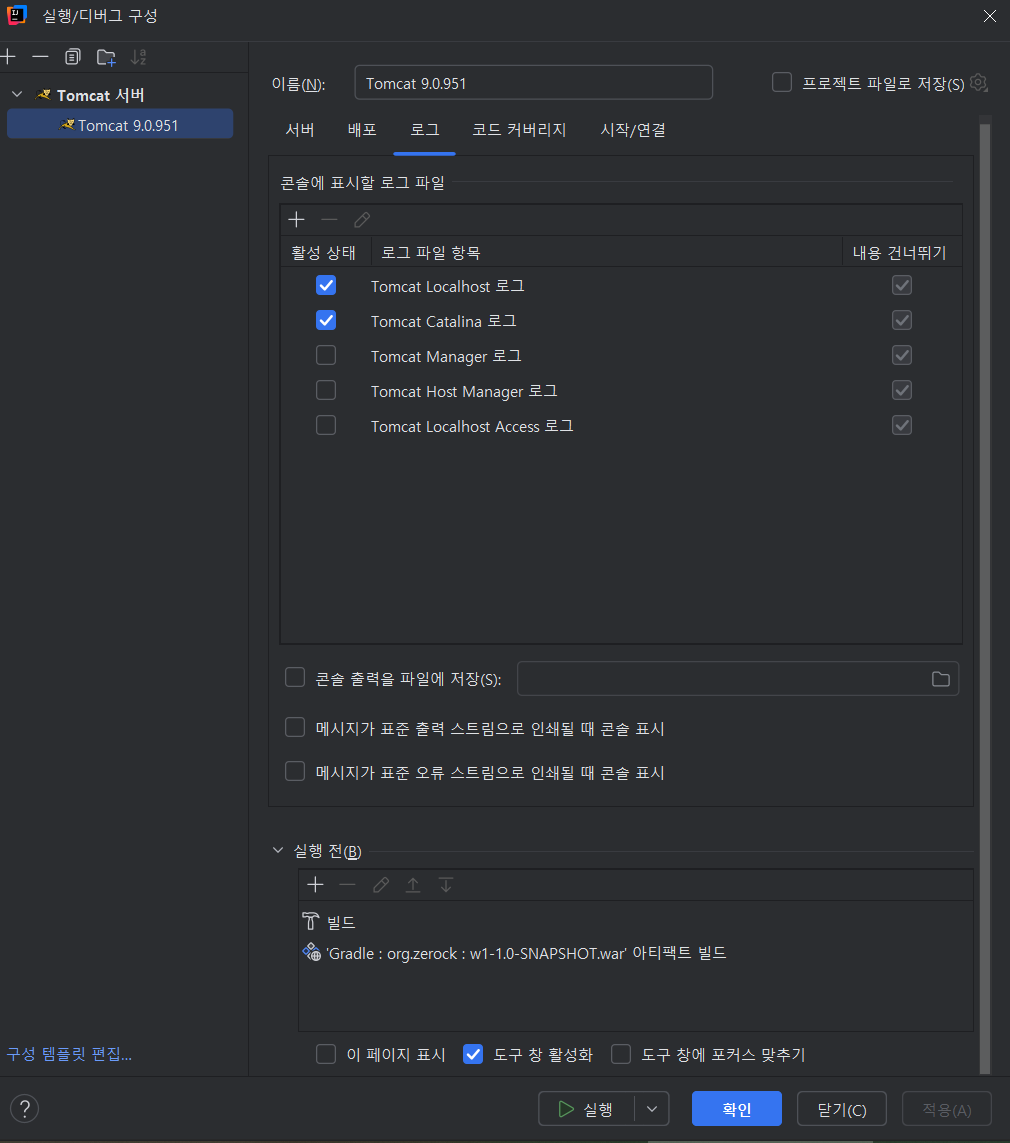Click the 적용(A) apply button

click(x=947, y=1109)
